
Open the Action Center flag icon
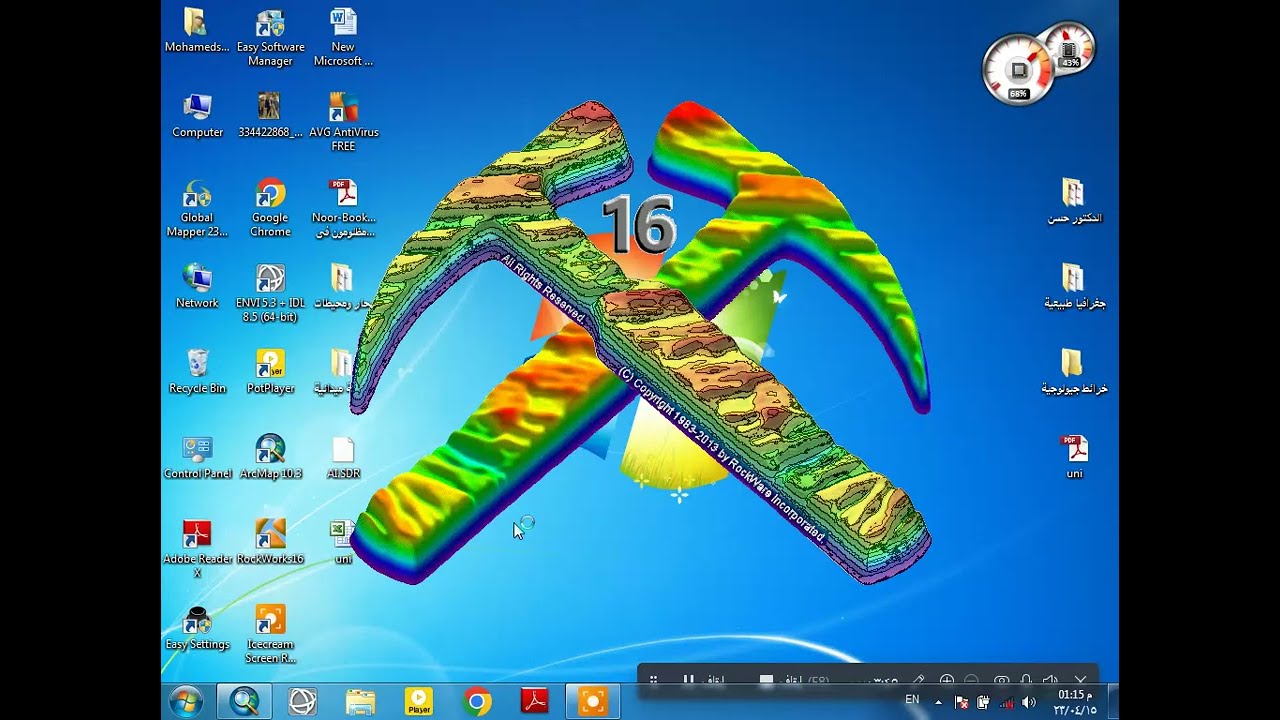961,702
